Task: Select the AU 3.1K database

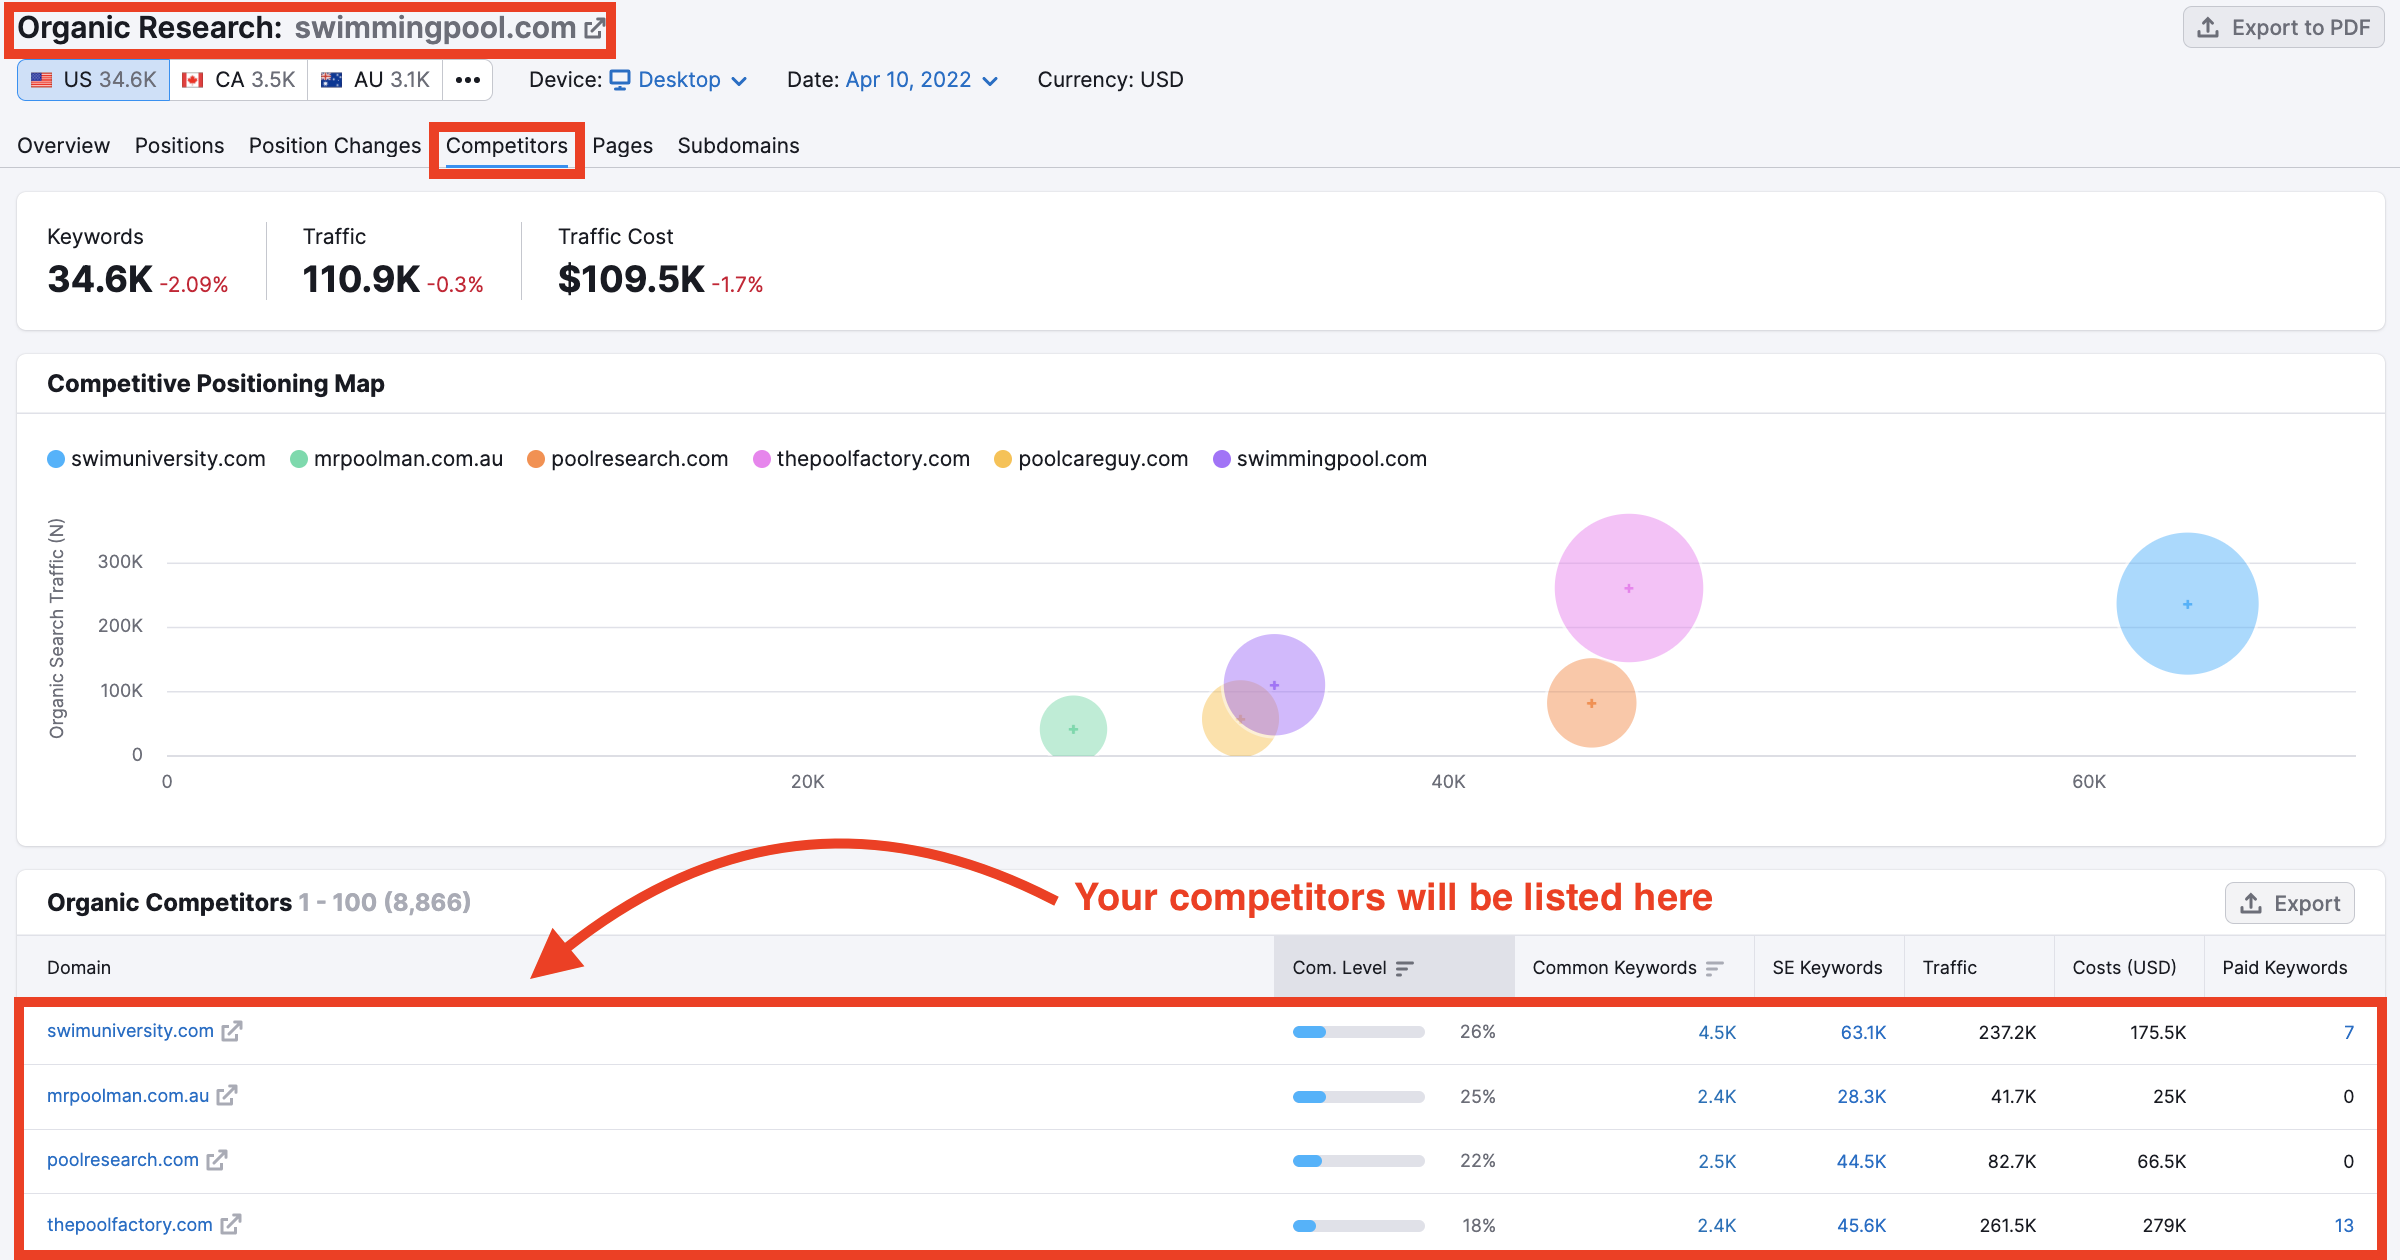Action: click(375, 80)
